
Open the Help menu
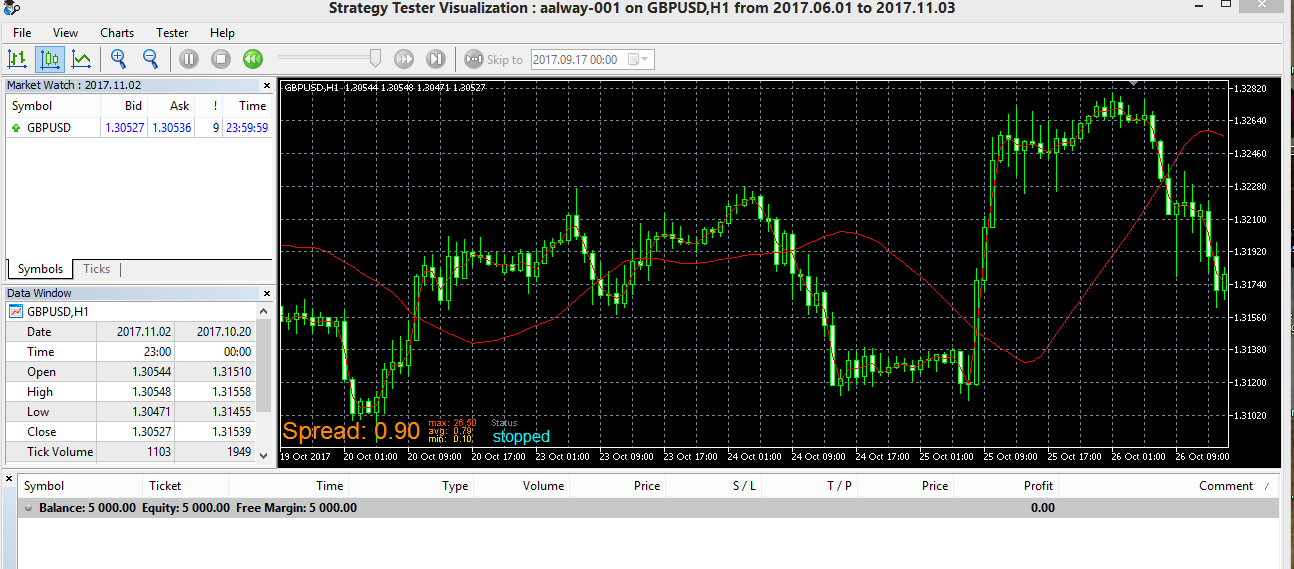click(x=222, y=33)
